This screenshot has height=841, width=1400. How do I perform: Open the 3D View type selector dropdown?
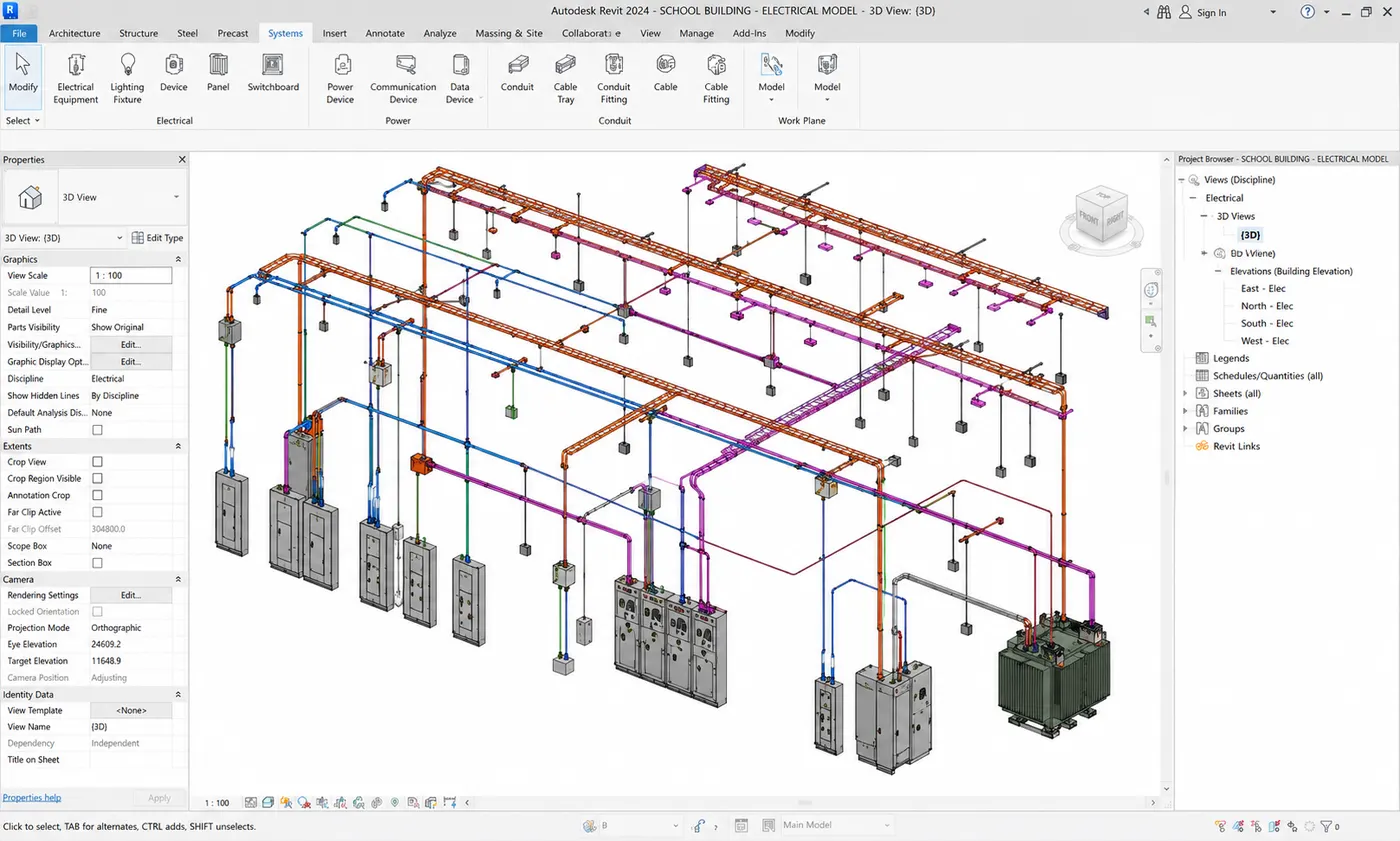(x=177, y=197)
